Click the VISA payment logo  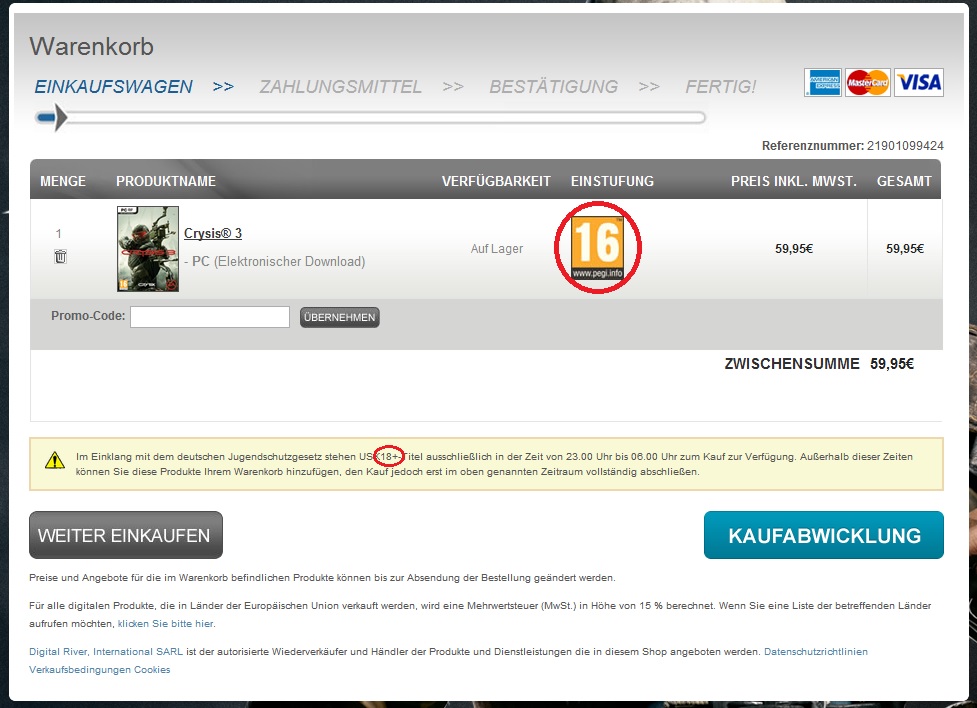click(x=919, y=83)
